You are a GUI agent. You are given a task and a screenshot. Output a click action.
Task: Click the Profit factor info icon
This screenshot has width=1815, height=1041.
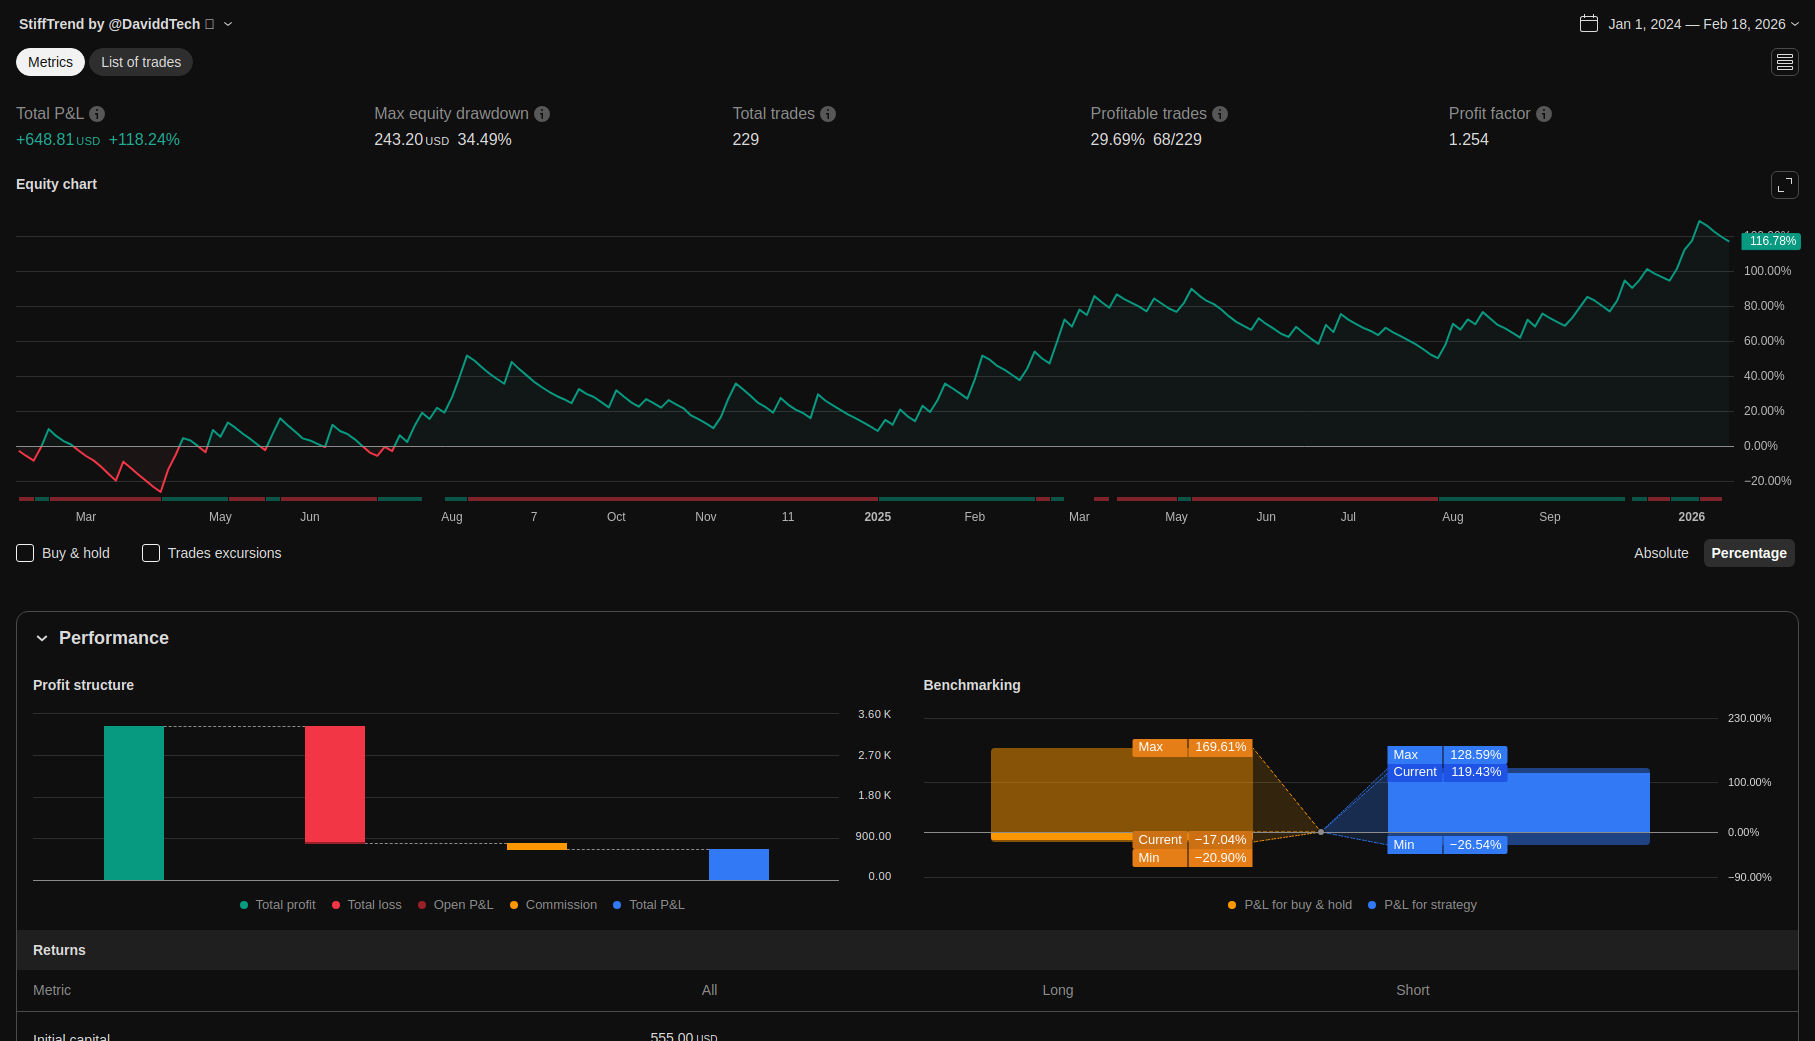tap(1544, 114)
